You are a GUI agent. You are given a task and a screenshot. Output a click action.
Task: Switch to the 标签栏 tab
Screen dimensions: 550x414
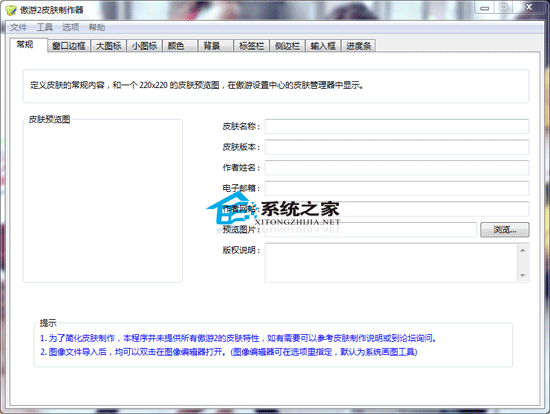tap(251, 46)
